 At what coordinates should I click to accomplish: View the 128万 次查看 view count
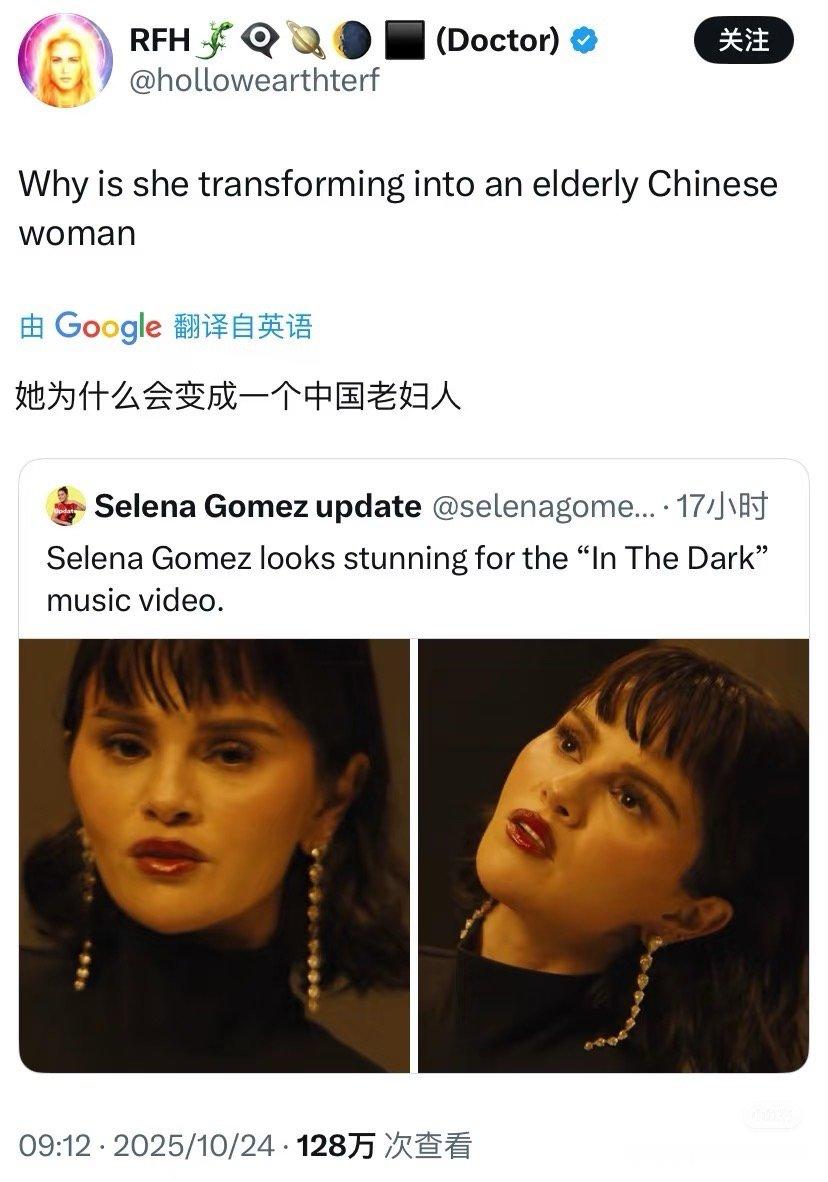(x=385, y=1146)
